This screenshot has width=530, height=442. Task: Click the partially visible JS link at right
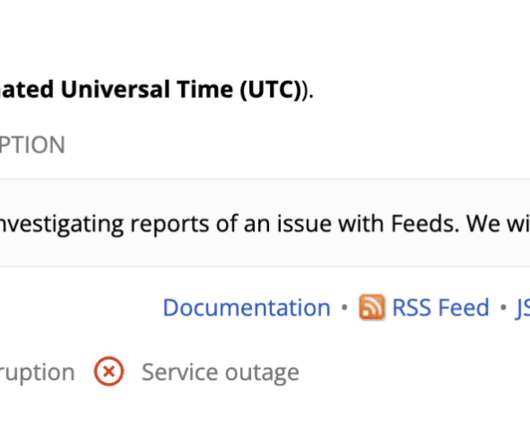523,308
